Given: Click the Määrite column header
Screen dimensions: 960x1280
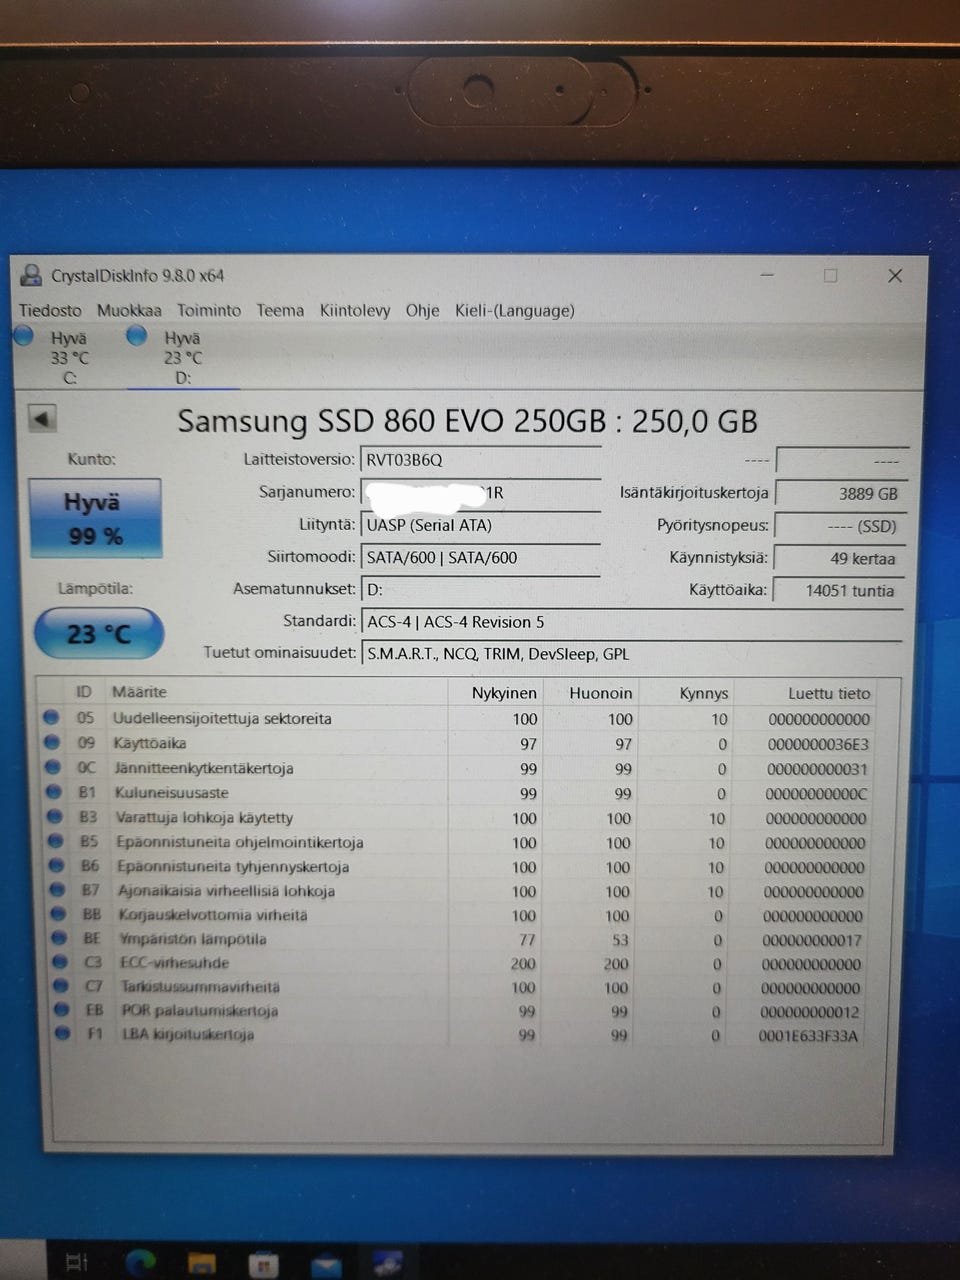Looking at the screenshot, I should pos(139,692).
